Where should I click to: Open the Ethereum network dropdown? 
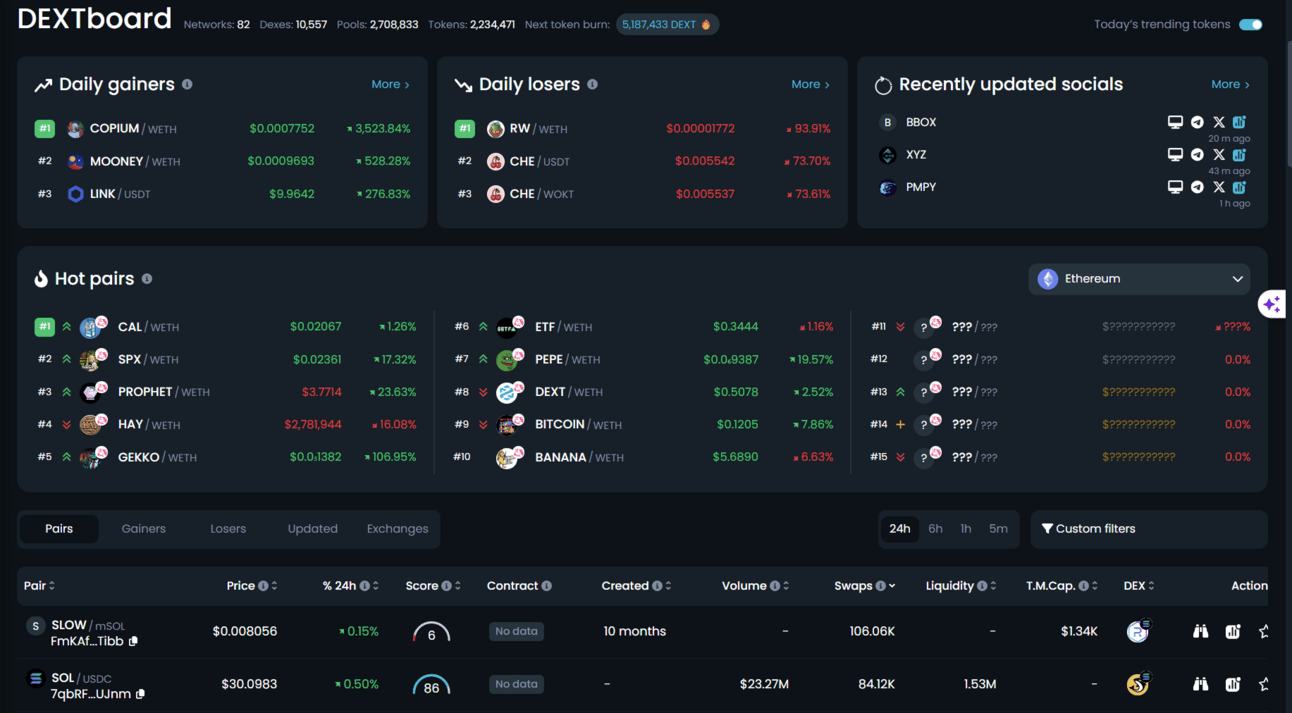tap(1139, 279)
